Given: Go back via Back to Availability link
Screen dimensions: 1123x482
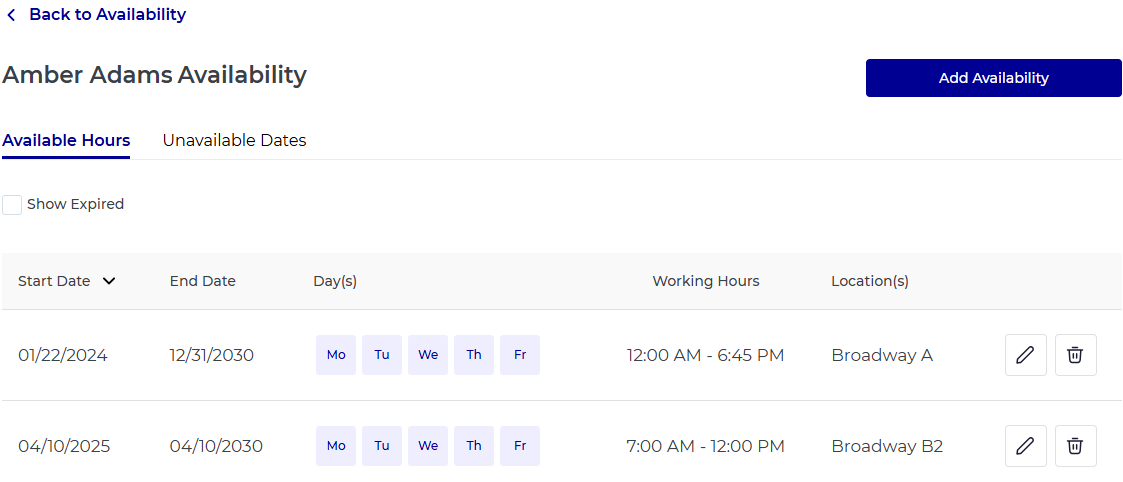Looking at the screenshot, I should (107, 14).
